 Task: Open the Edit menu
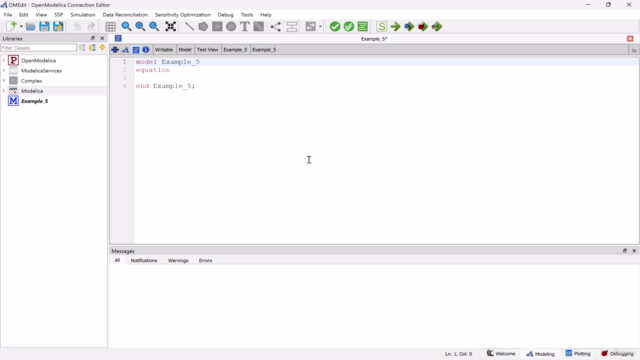click(x=24, y=15)
